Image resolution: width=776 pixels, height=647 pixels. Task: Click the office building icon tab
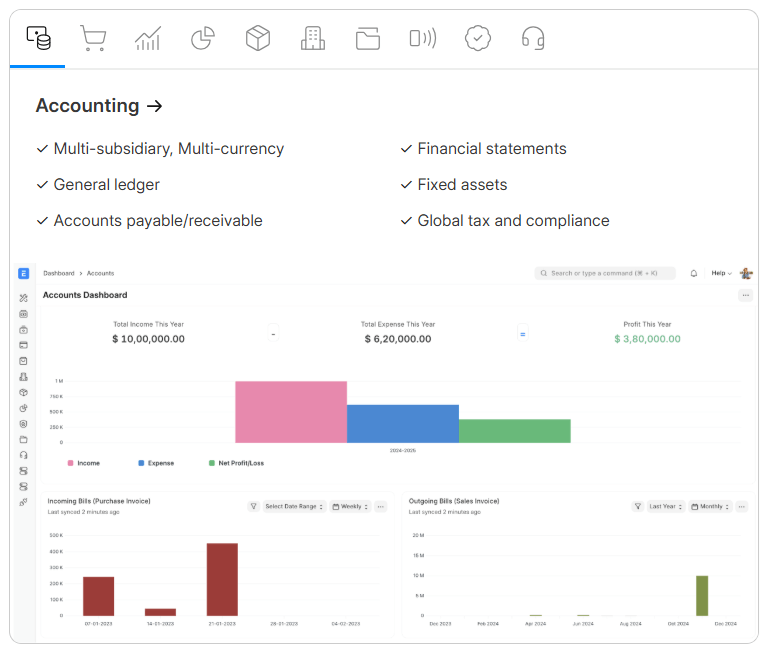[x=313, y=39]
